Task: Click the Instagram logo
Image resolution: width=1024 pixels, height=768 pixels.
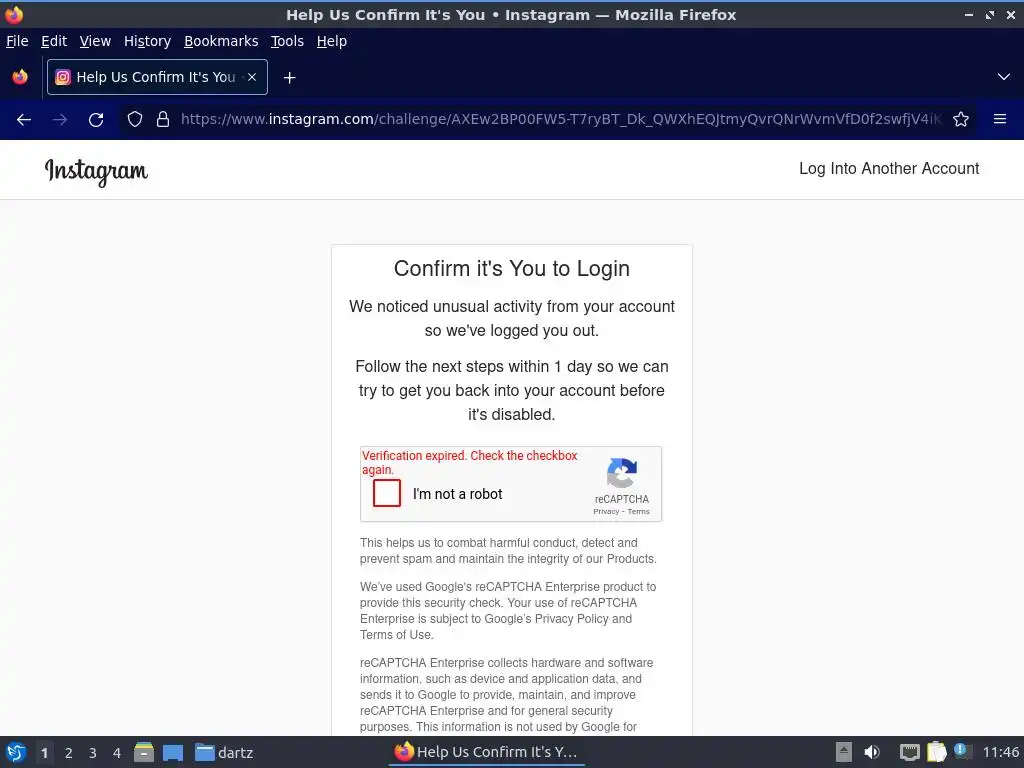Action: 96,172
